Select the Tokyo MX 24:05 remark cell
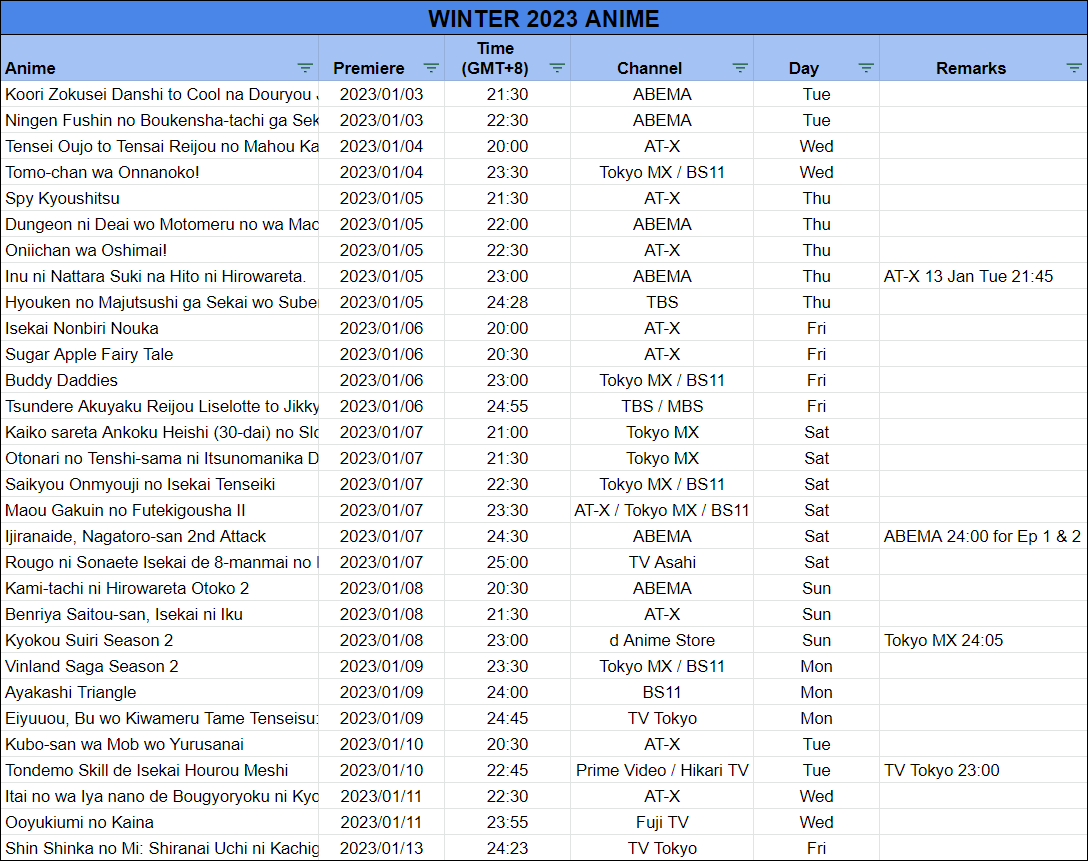1088x861 pixels. pos(983,640)
